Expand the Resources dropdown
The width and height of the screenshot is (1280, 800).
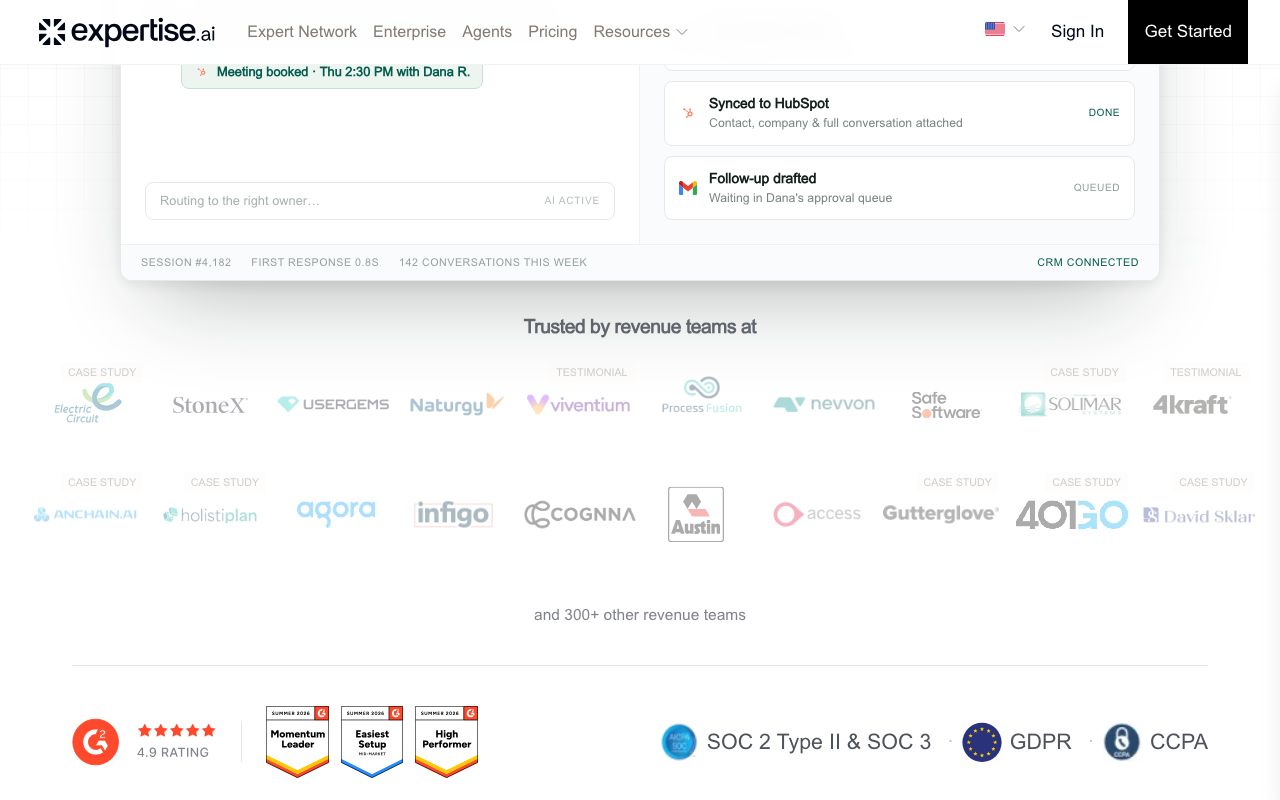pos(640,32)
